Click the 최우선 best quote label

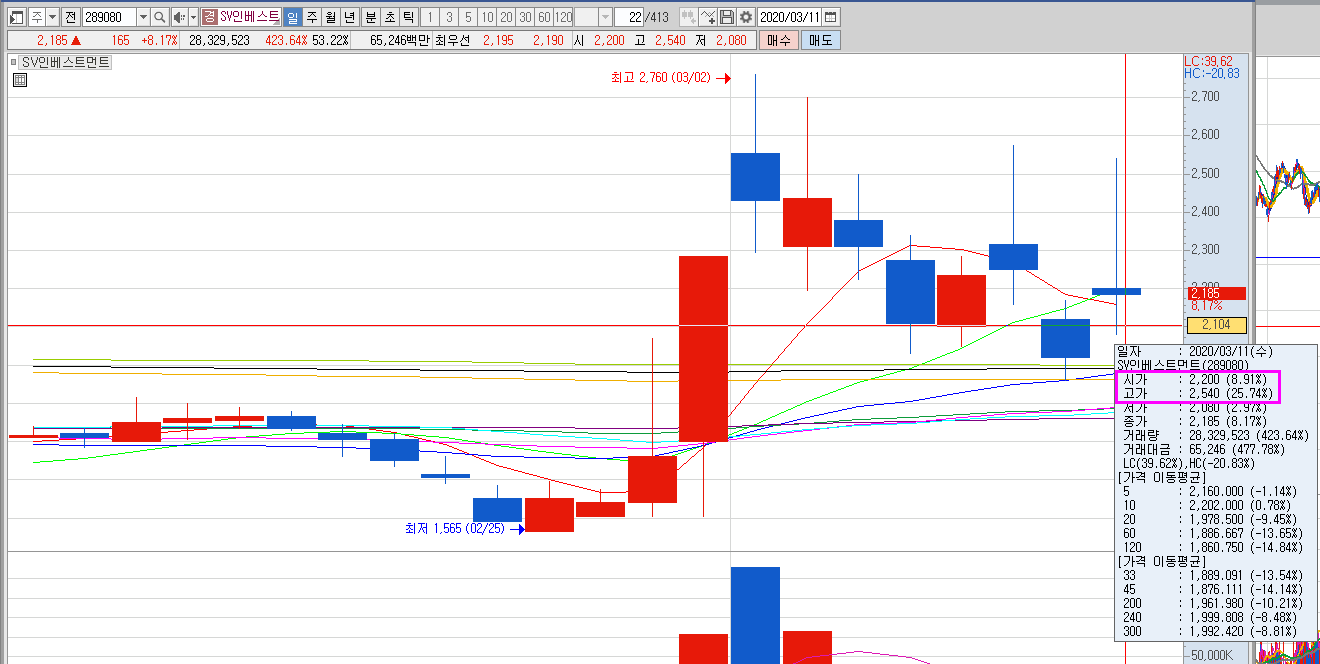pyautogui.click(x=453, y=40)
